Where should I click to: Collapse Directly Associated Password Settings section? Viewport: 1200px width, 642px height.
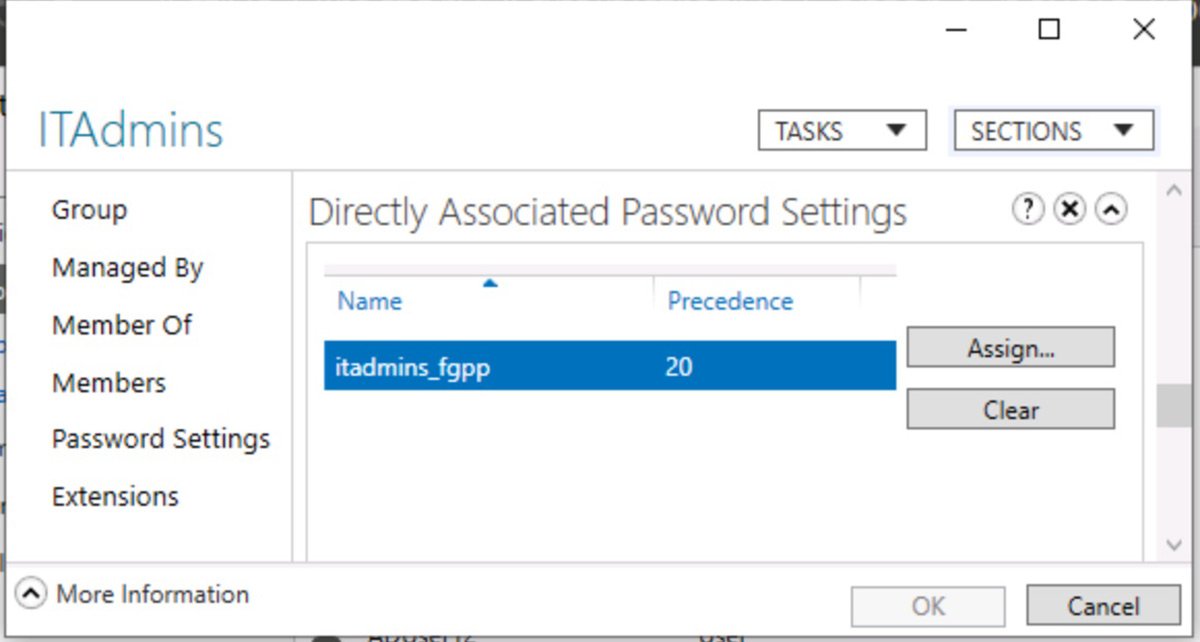tap(1111, 209)
